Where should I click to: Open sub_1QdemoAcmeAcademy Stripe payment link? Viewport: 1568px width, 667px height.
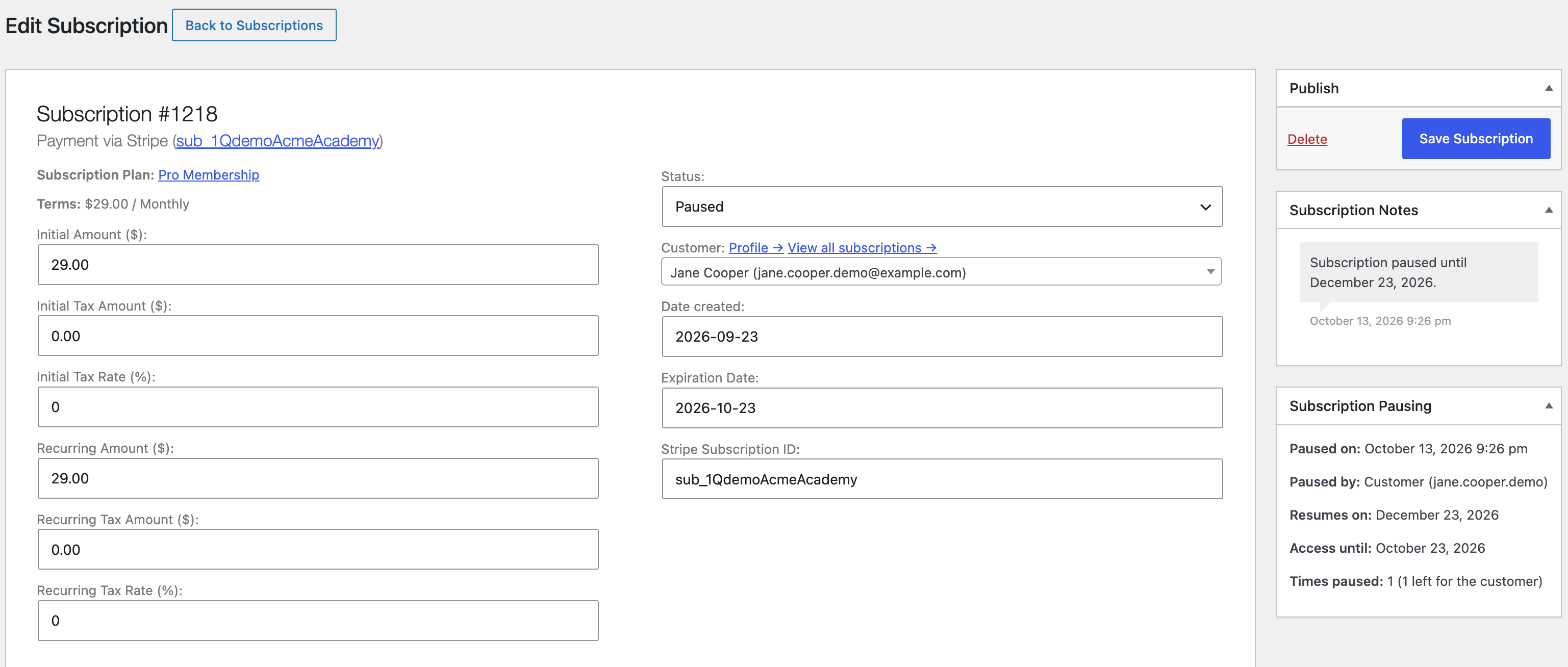click(278, 141)
